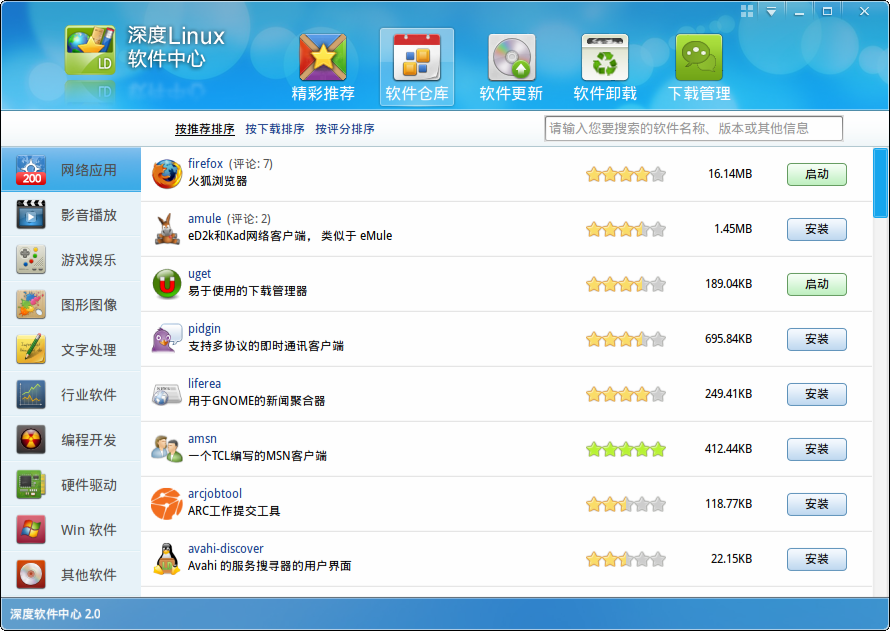The width and height of the screenshot is (890, 631).
Task: Click the 用于GNOME的新闻聚合器 description
Action: click(257, 401)
